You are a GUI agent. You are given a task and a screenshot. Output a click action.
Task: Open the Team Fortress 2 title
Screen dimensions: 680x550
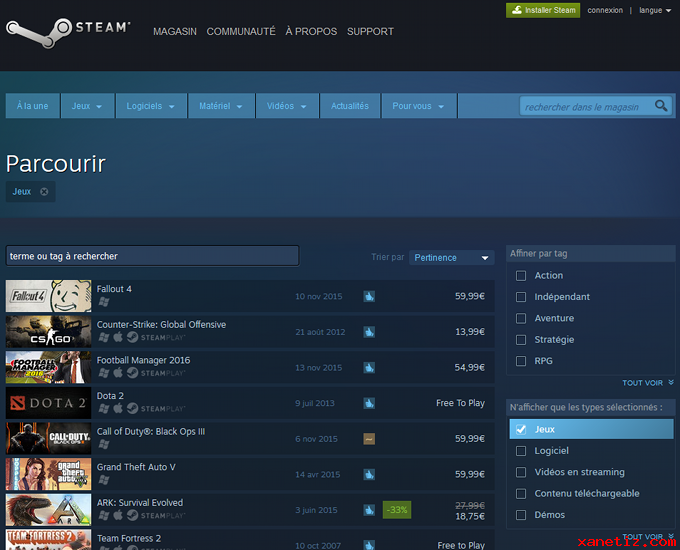click(129, 538)
